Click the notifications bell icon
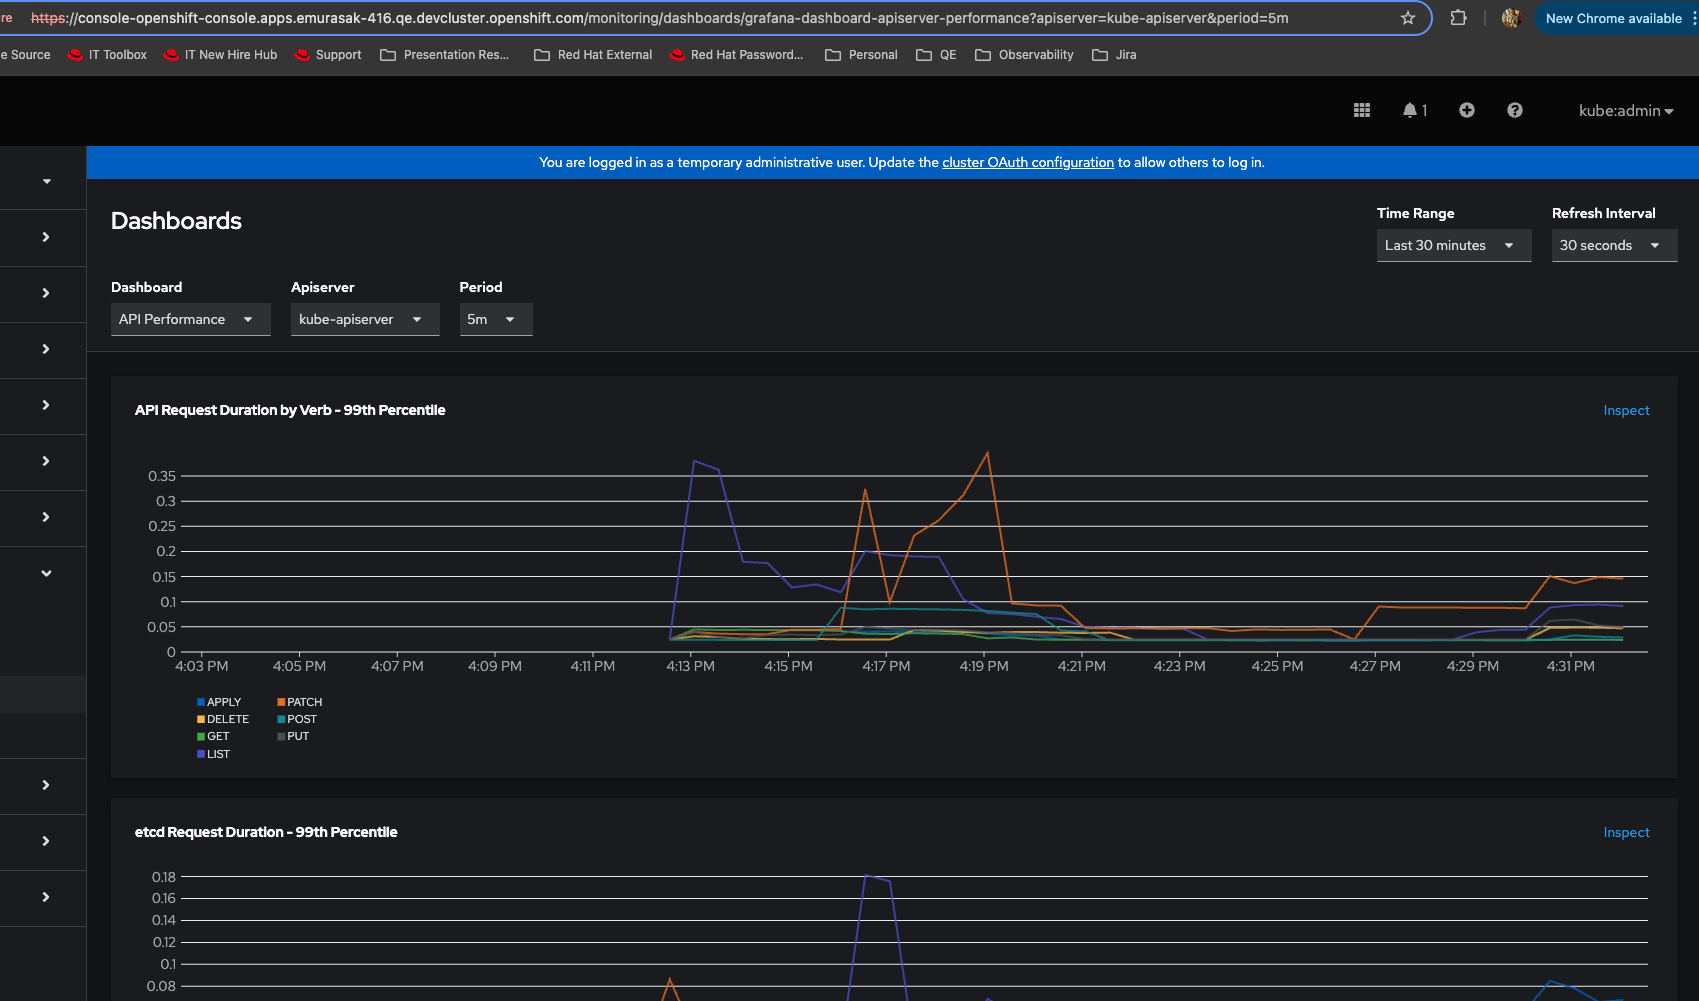1699x1001 pixels. (1410, 111)
